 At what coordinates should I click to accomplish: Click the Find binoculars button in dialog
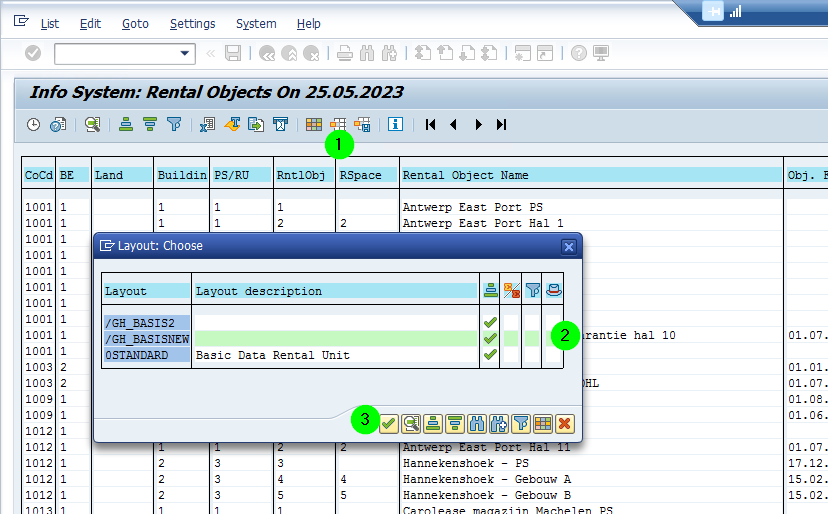pos(477,424)
